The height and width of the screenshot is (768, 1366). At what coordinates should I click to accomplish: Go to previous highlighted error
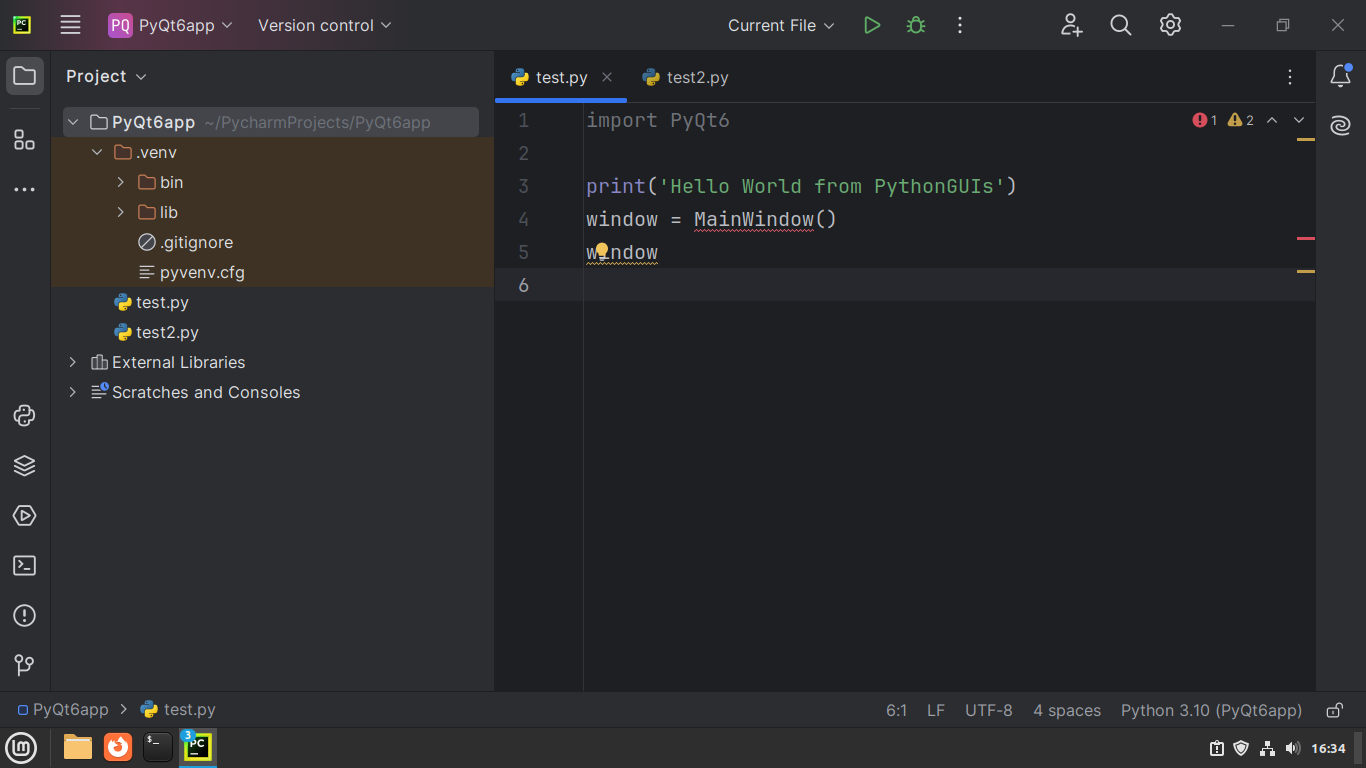pyautogui.click(x=1272, y=120)
